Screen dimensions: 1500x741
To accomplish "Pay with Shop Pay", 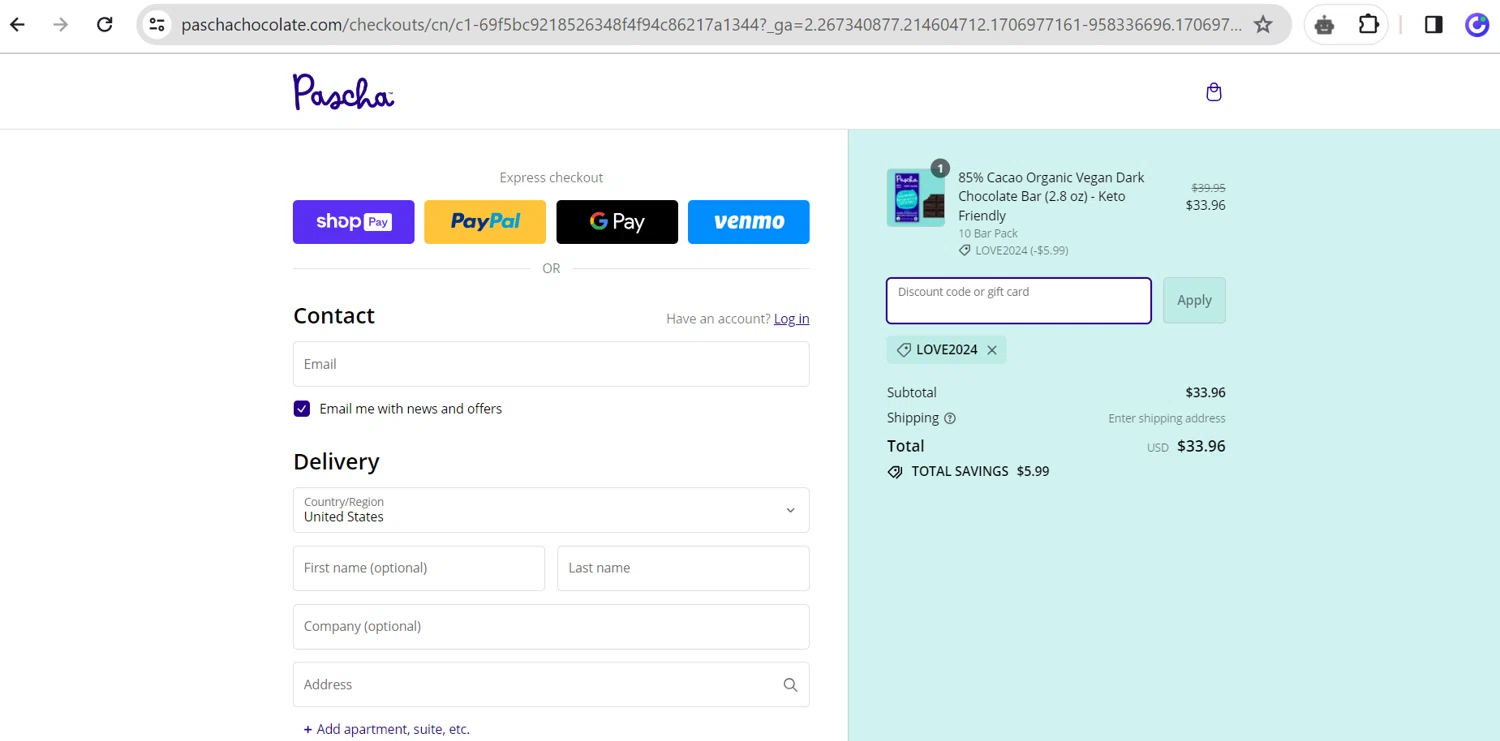I will 353,222.
